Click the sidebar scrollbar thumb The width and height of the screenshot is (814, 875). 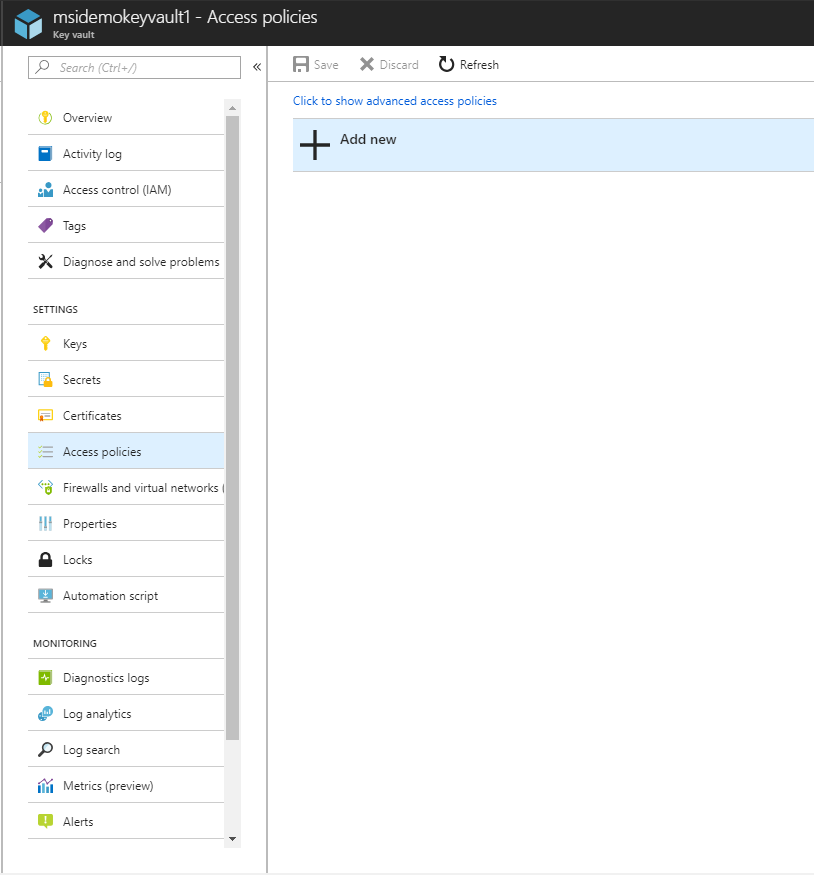coord(233,428)
